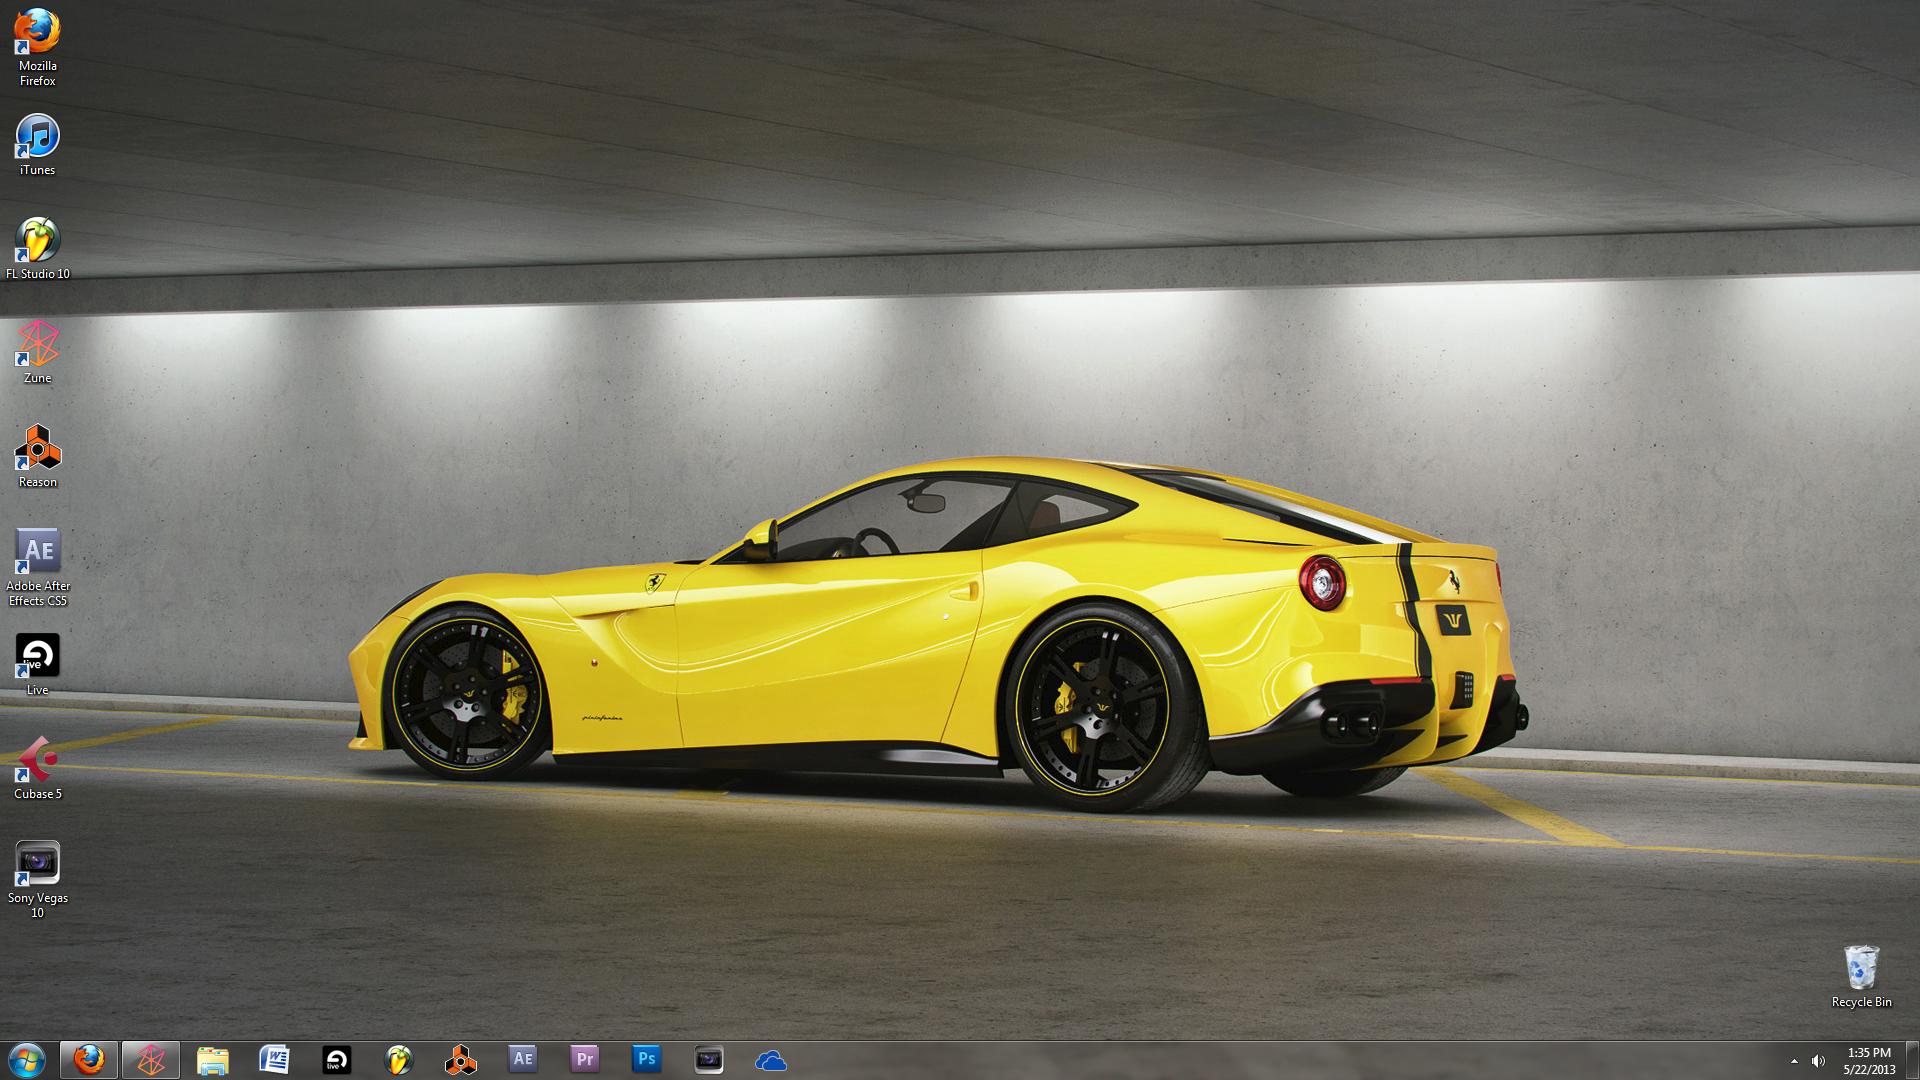Click the Ableton Live desktop shortcut
1920x1080 pixels.
click(38, 664)
